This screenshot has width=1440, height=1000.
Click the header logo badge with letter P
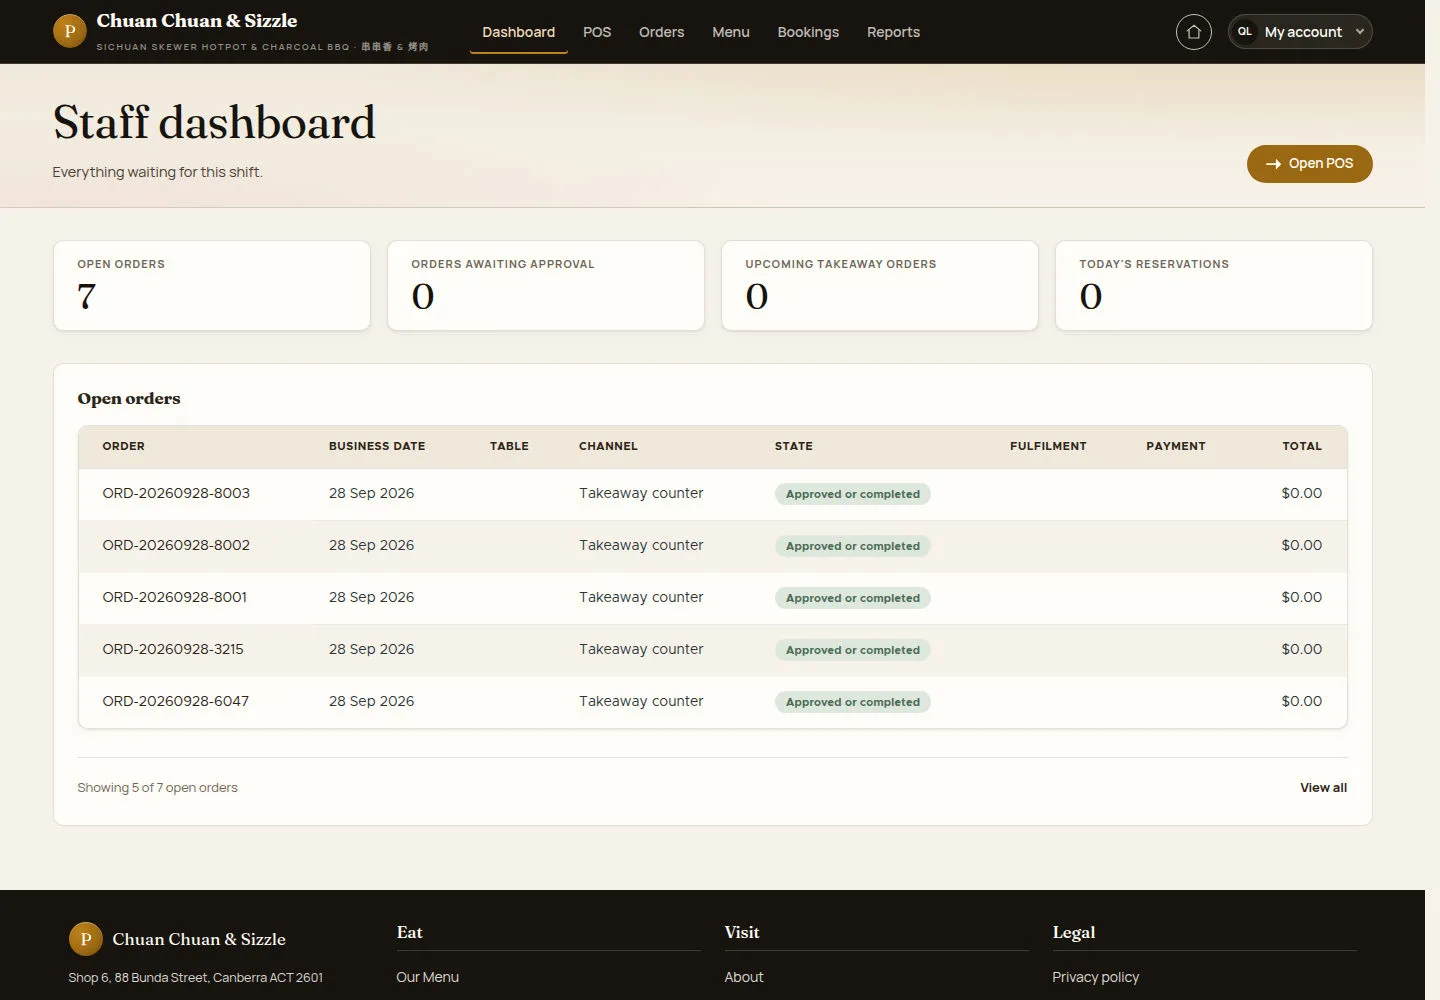click(70, 31)
